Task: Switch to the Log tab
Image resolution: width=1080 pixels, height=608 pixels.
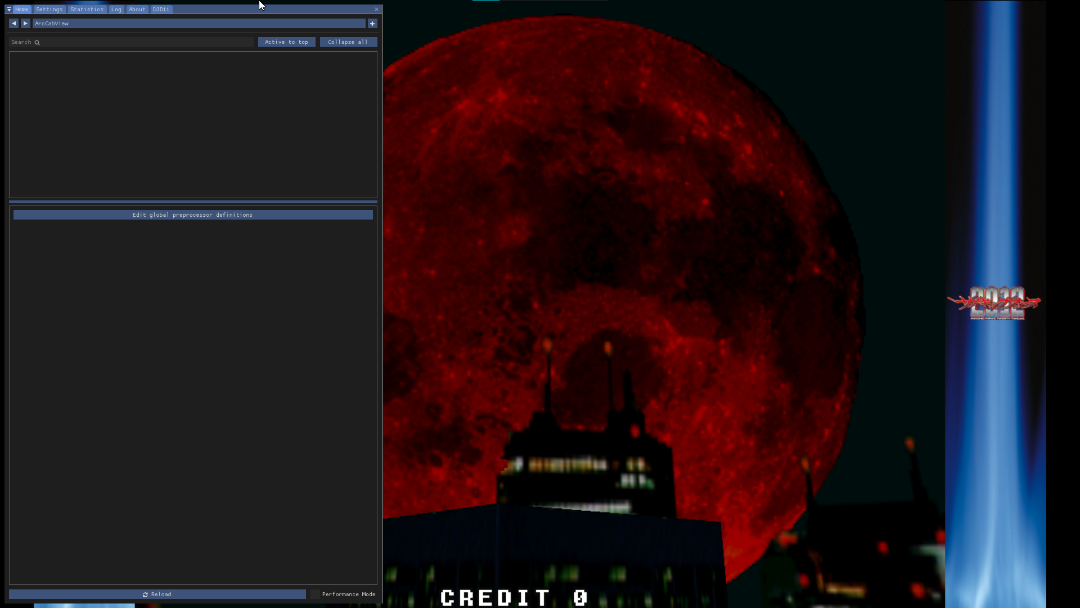Action: [x=116, y=9]
